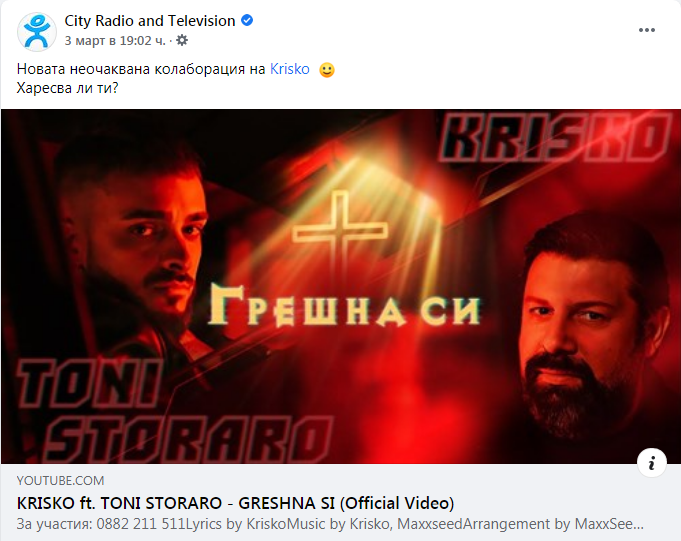Click the video thumbnail image
Image resolution: width=681 pixels, height=541 pixels.
(340, 286)
